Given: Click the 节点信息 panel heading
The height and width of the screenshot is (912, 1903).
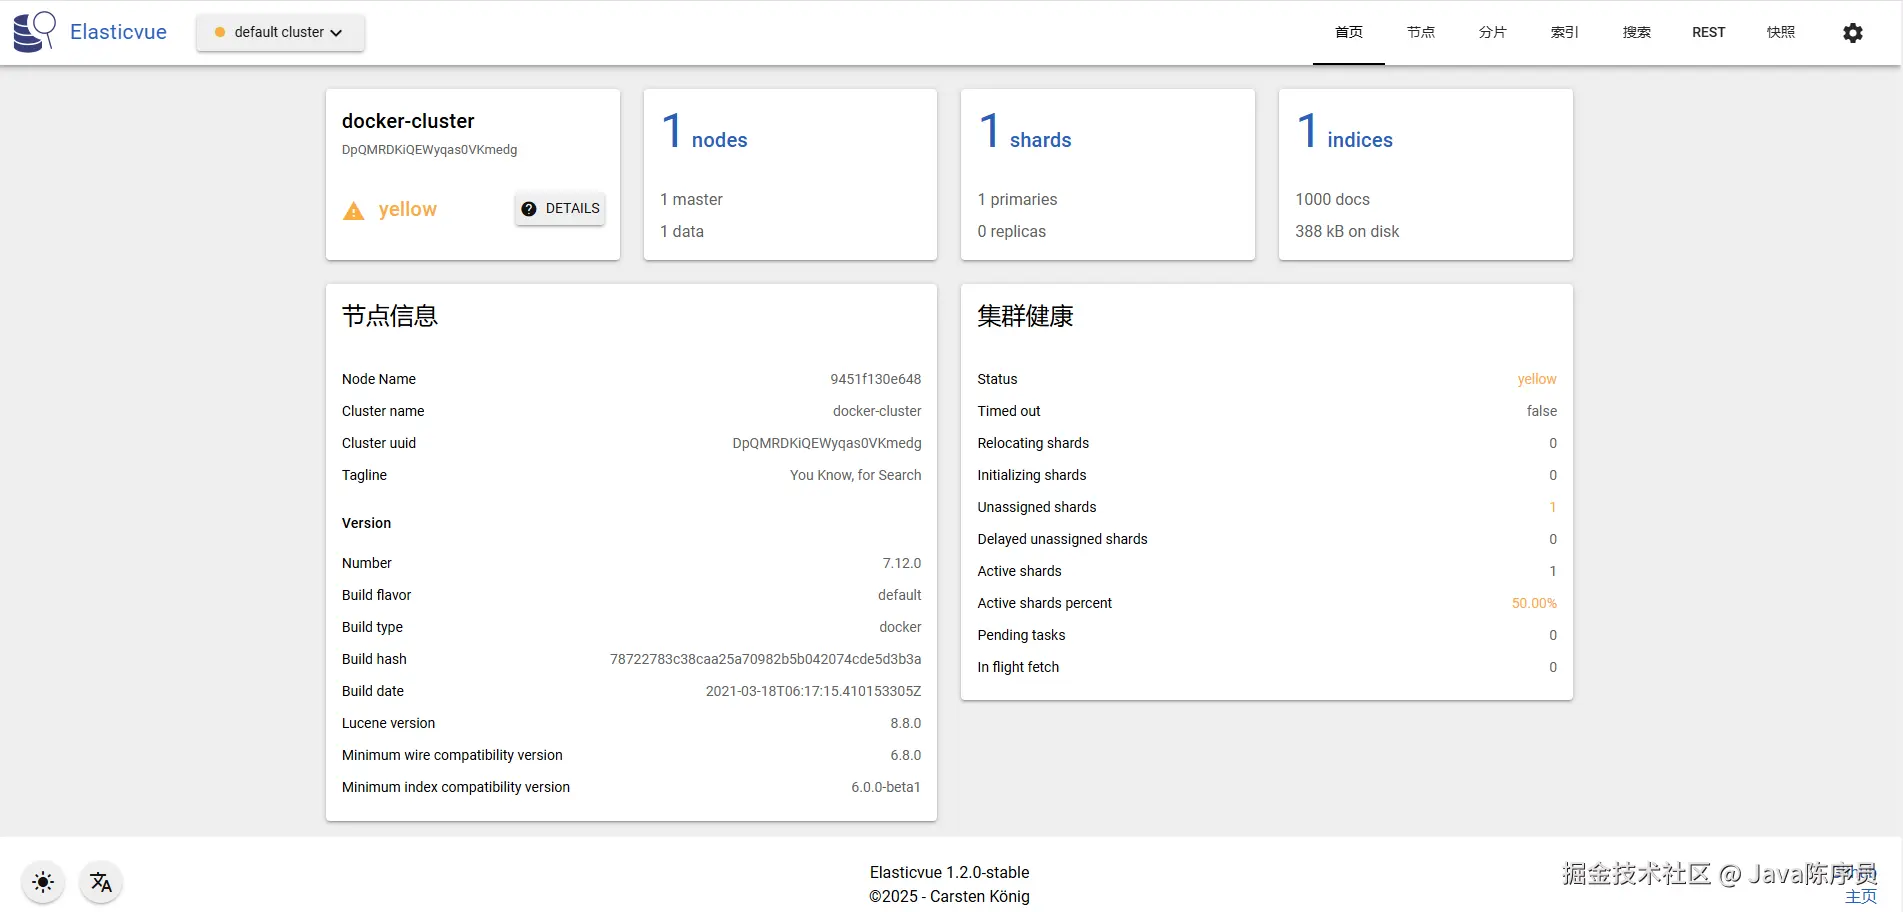Looking at the screenshot, I should coord(390,316).
